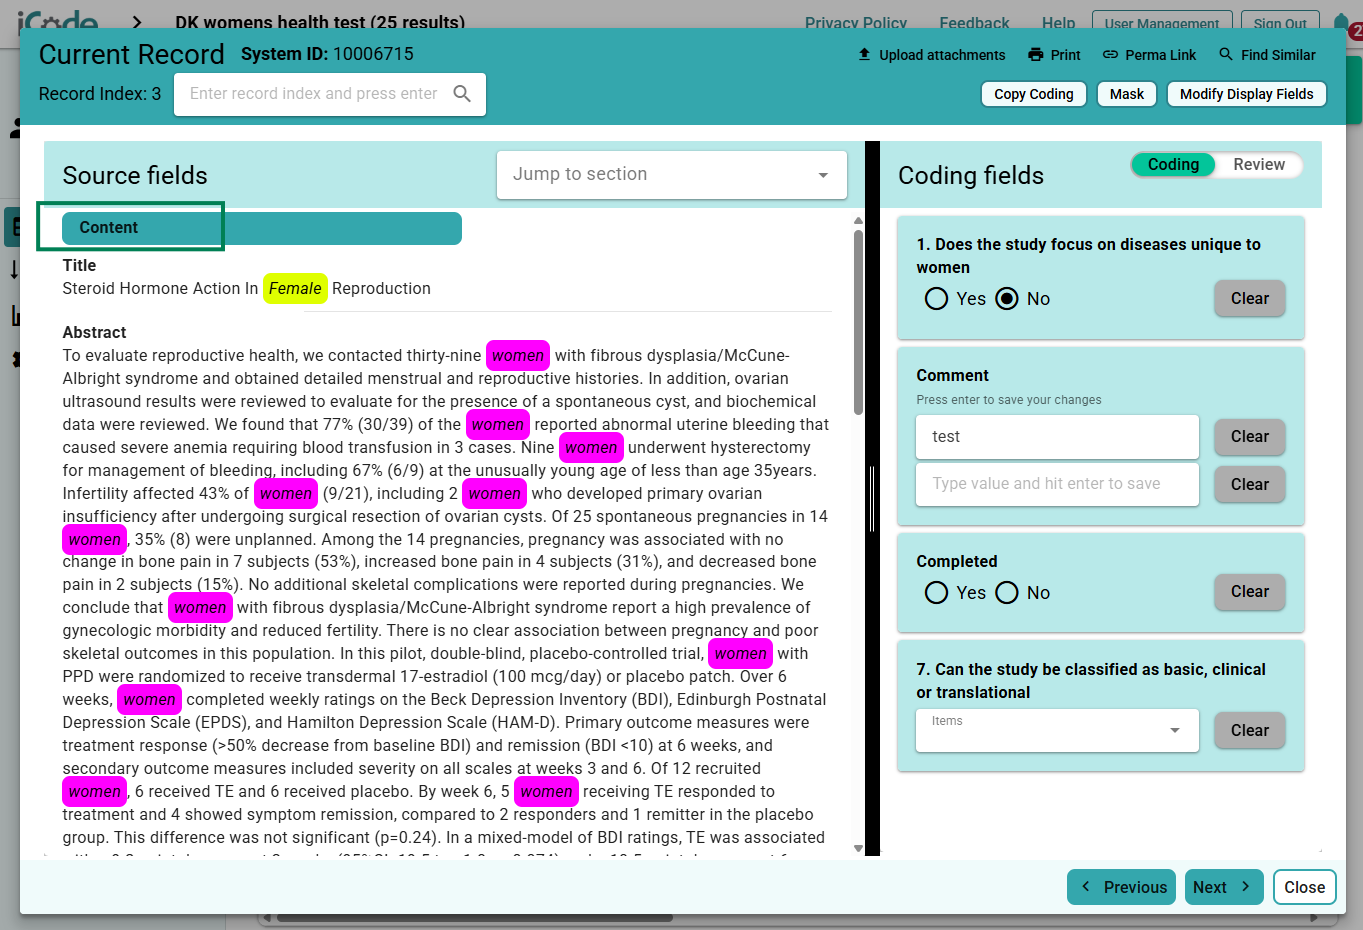
Task: Click the Print printer icon
Action: 1035,55
